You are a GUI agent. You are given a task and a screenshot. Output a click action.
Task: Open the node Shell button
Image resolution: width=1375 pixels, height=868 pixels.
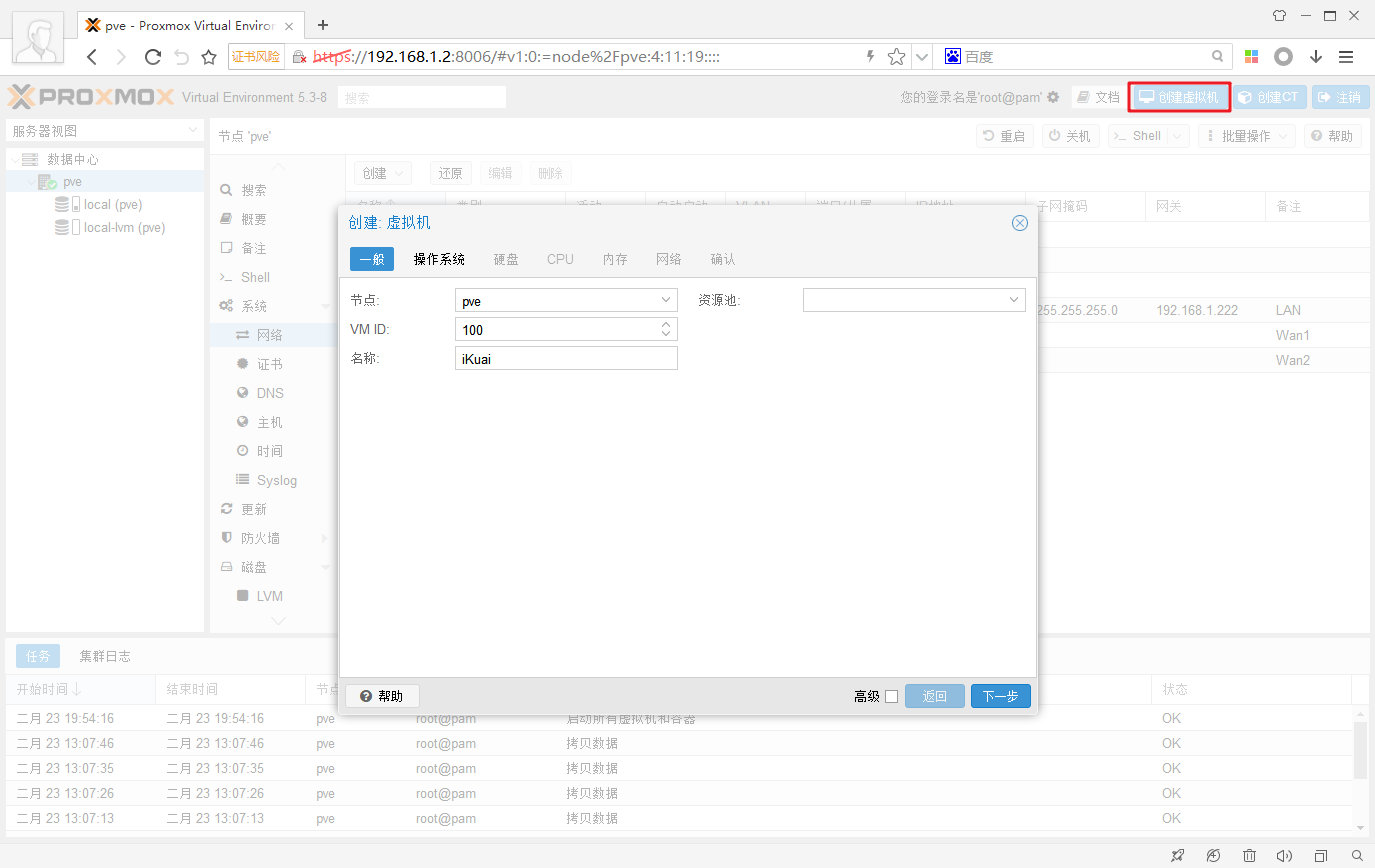1137,136
